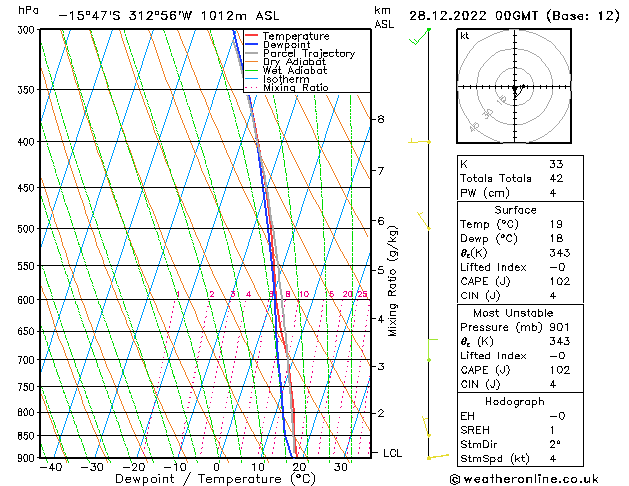The width and height of the screenshot is (629, 486).
Task: Click mixing ratio line label 25
Action: [x=363, y=294]
